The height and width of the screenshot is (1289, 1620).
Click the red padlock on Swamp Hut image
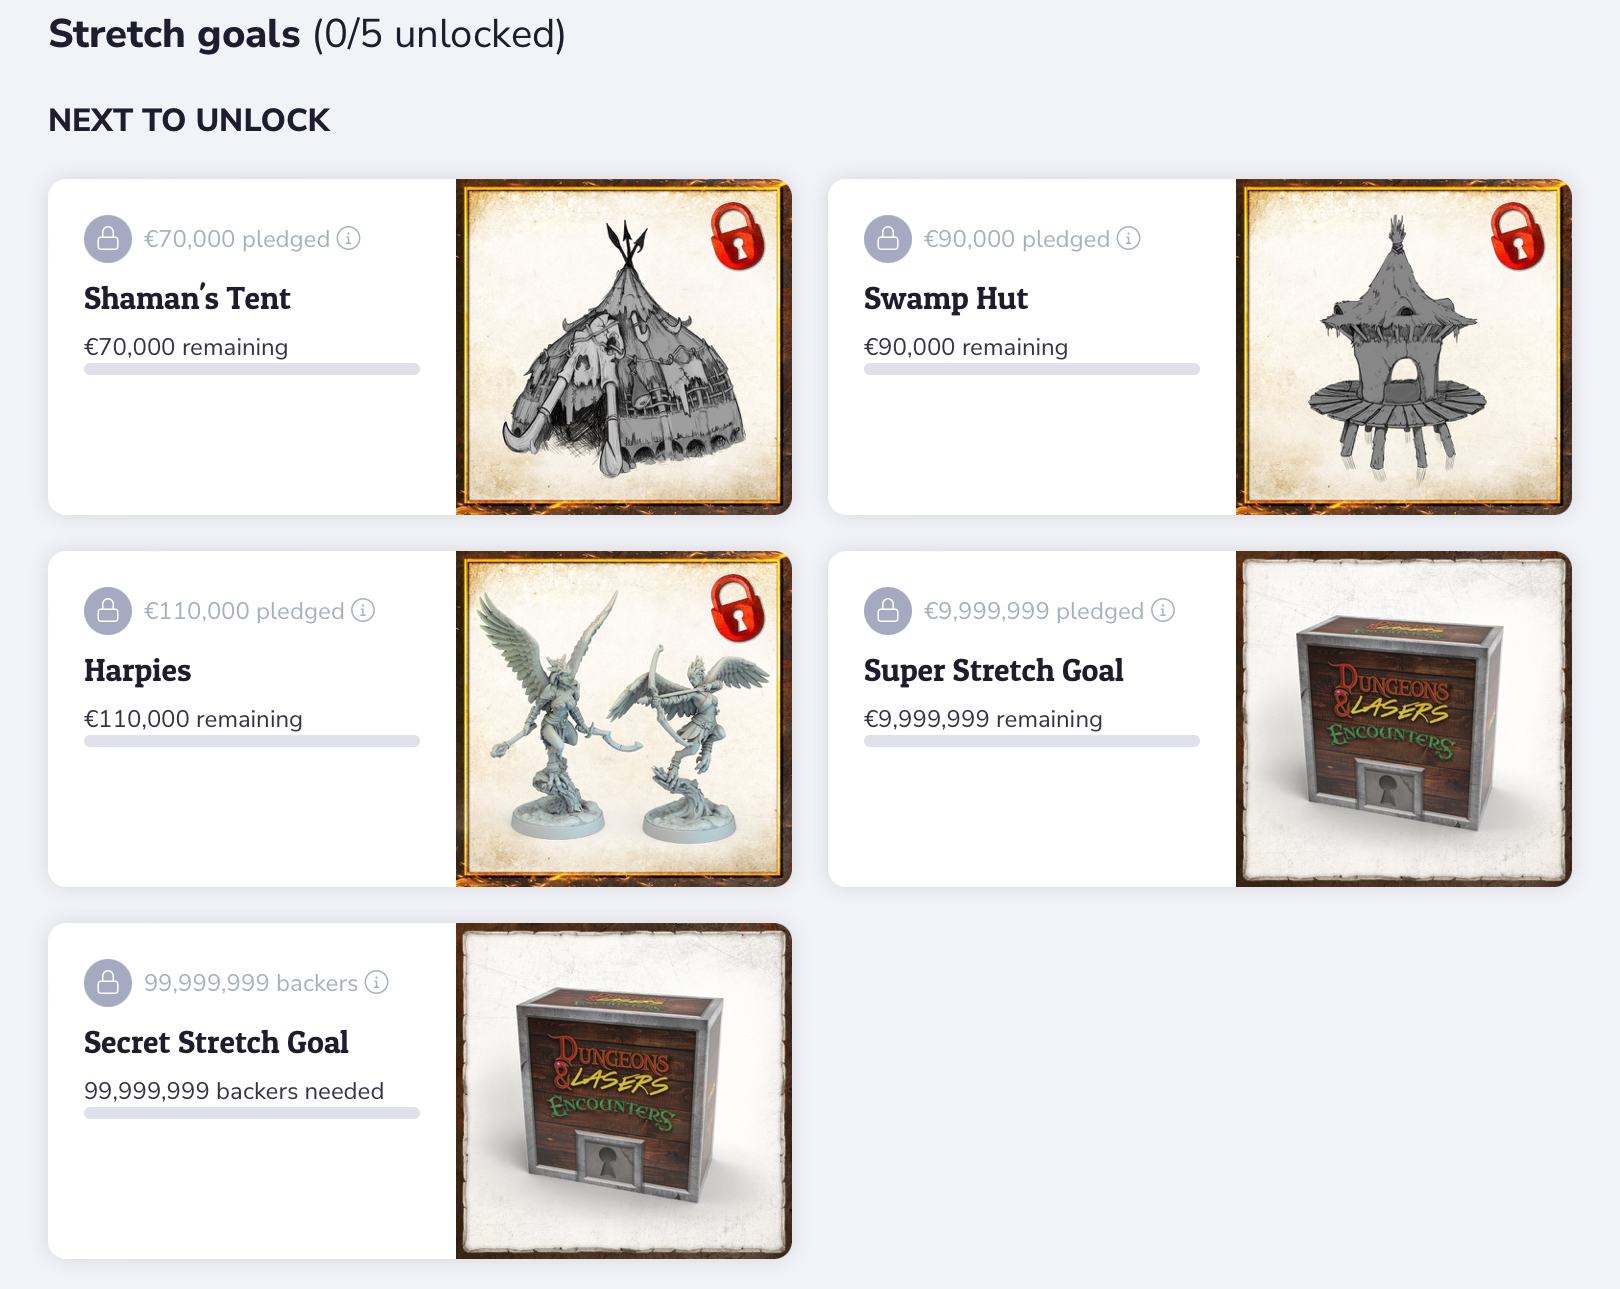point(1518,237)
